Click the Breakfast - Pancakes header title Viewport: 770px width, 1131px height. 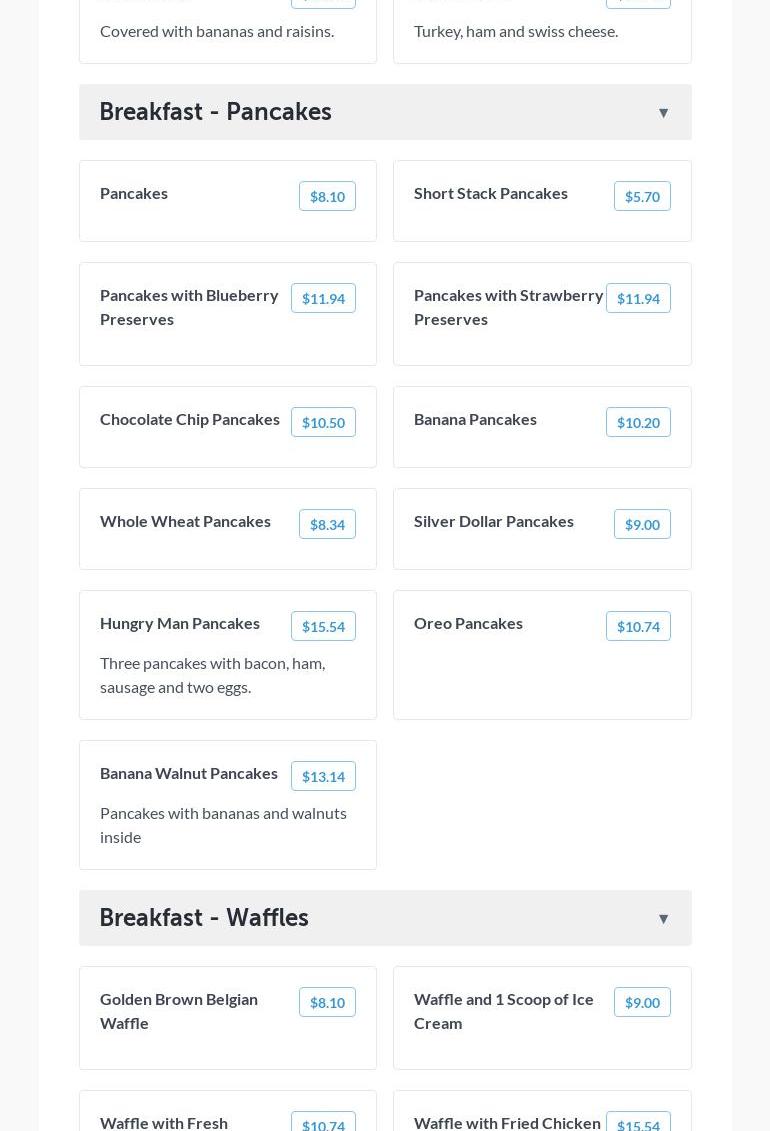[215, 111]
